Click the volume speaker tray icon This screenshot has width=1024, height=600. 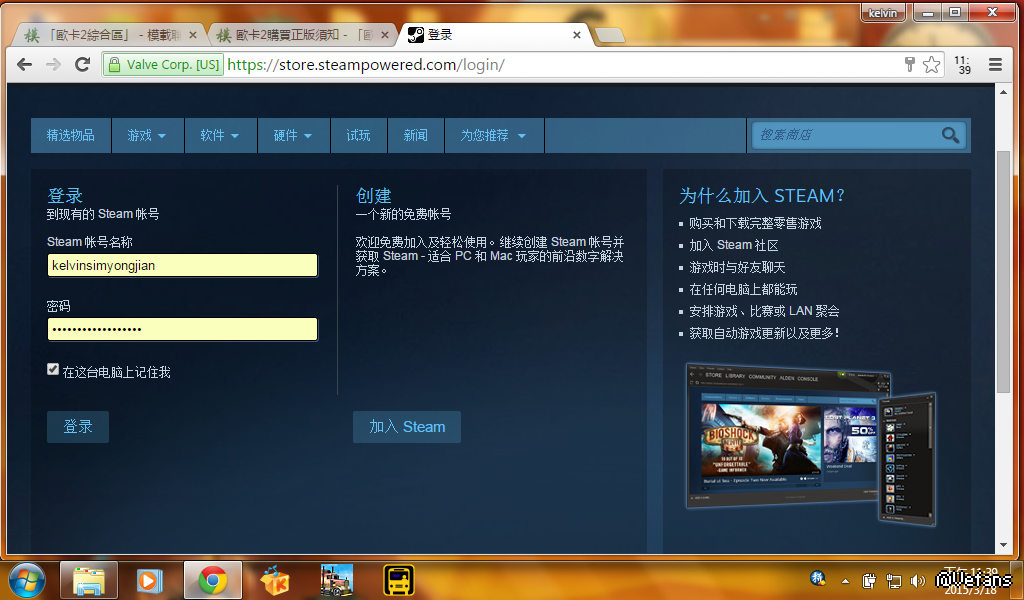pos(918,580)
